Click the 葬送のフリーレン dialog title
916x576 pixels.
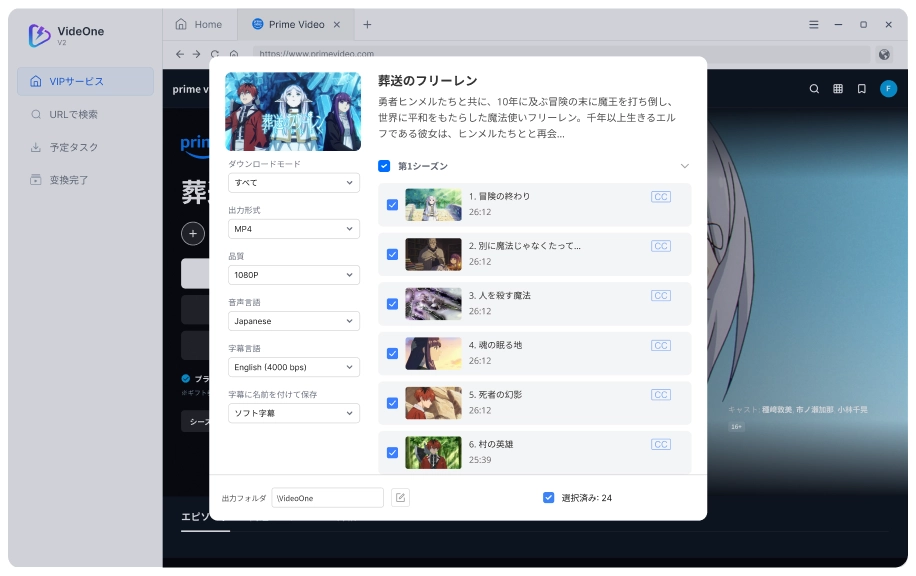click(428, 81)
